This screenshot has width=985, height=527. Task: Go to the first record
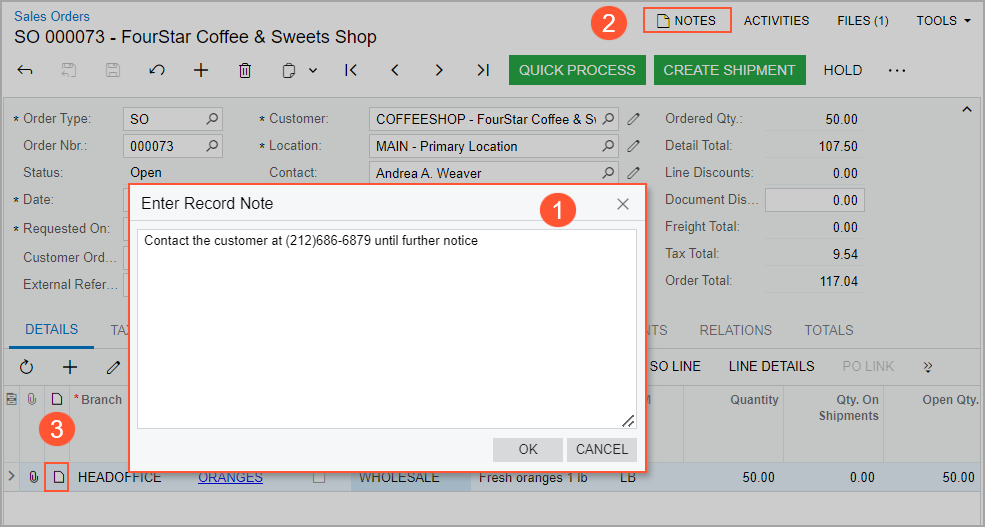click(350, 70)
